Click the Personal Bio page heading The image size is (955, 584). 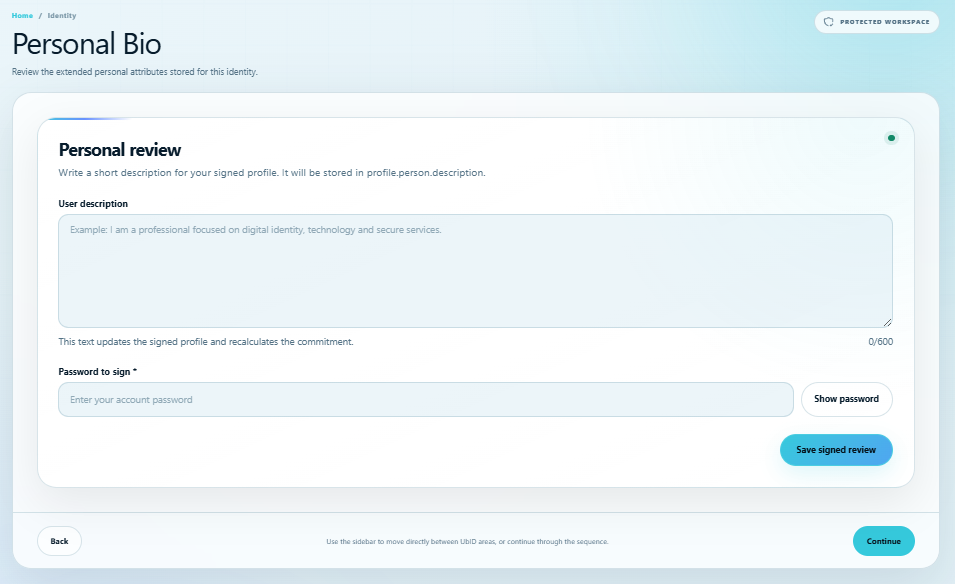(86, 44)
